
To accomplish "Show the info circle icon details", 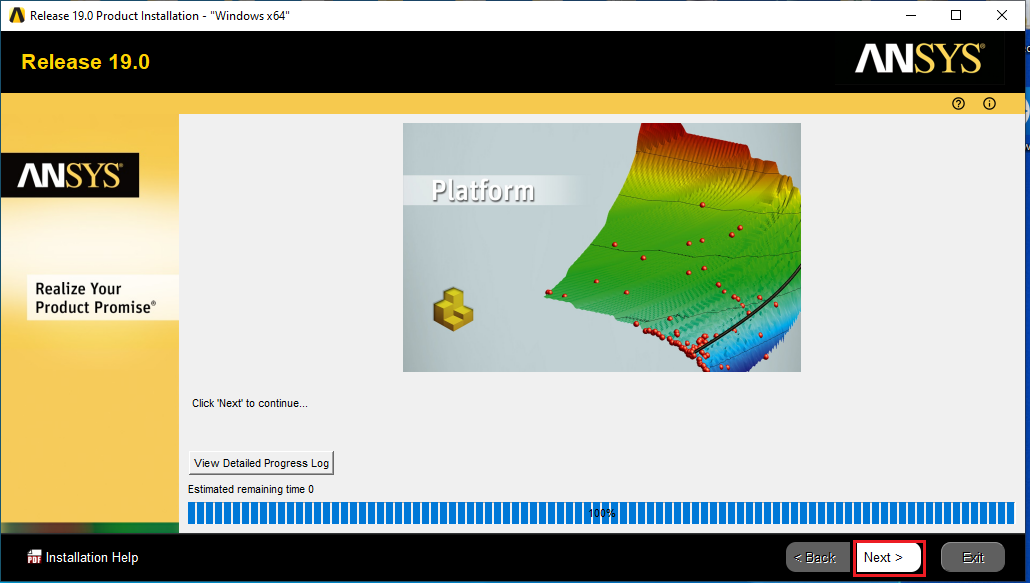I will click(x=989, y=104).
